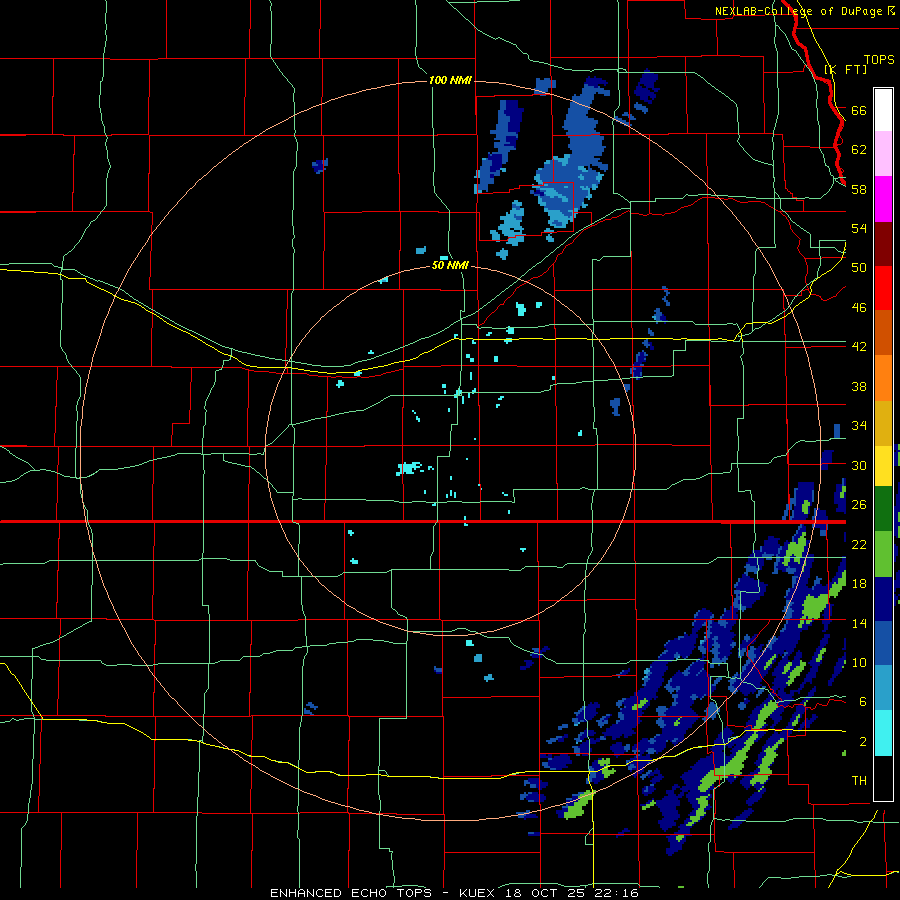Click the '38' legend value
Image resolution: width=900 pixels, height=900 pixels.
pyautogui.click(x=859, y=386)
